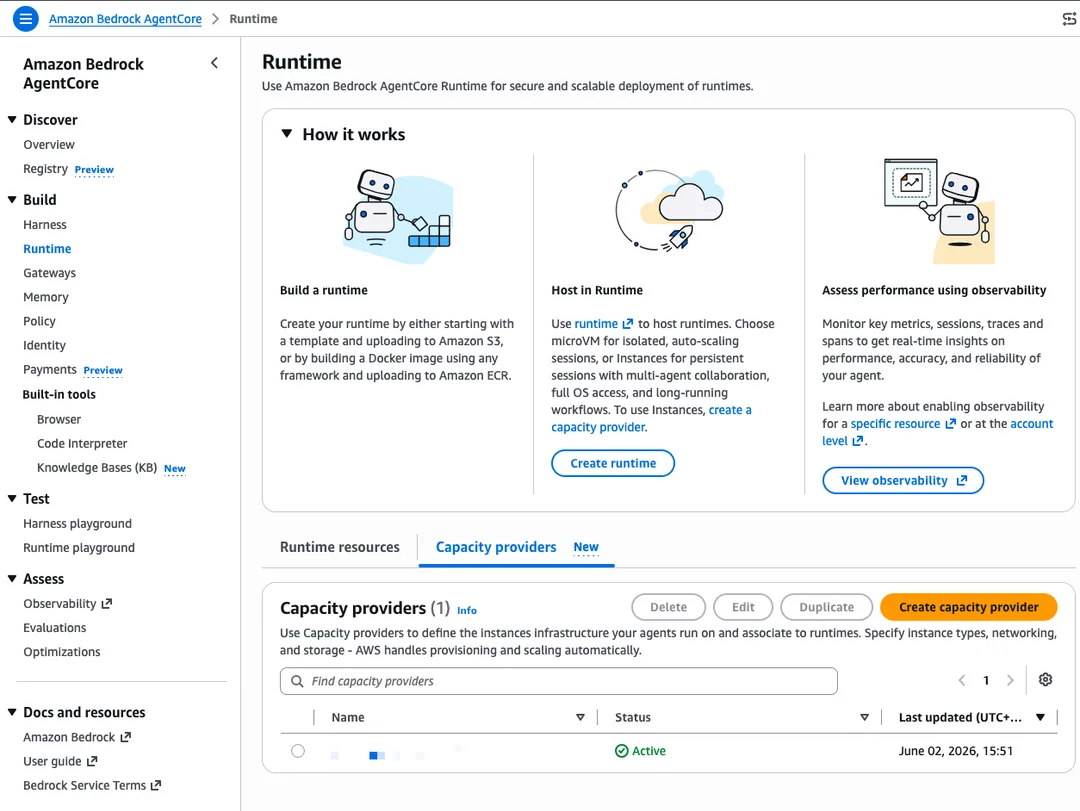Open Runtime playground
1080x811 pixels.
79,548
